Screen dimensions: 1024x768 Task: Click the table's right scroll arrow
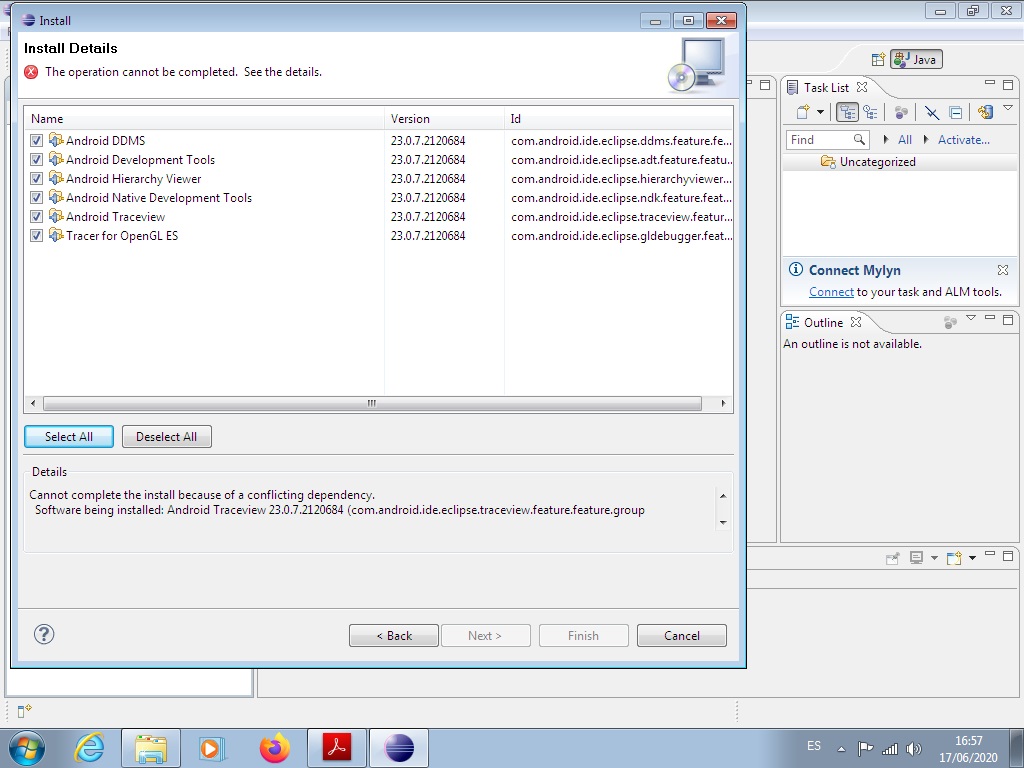coord(723,404)
